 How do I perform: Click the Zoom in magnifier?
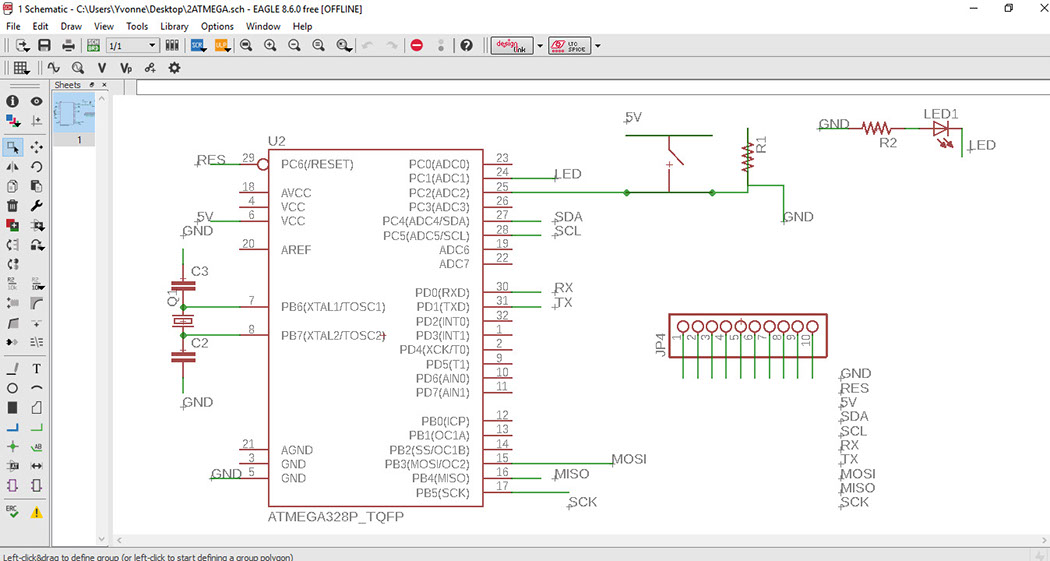tap(271, 46)
